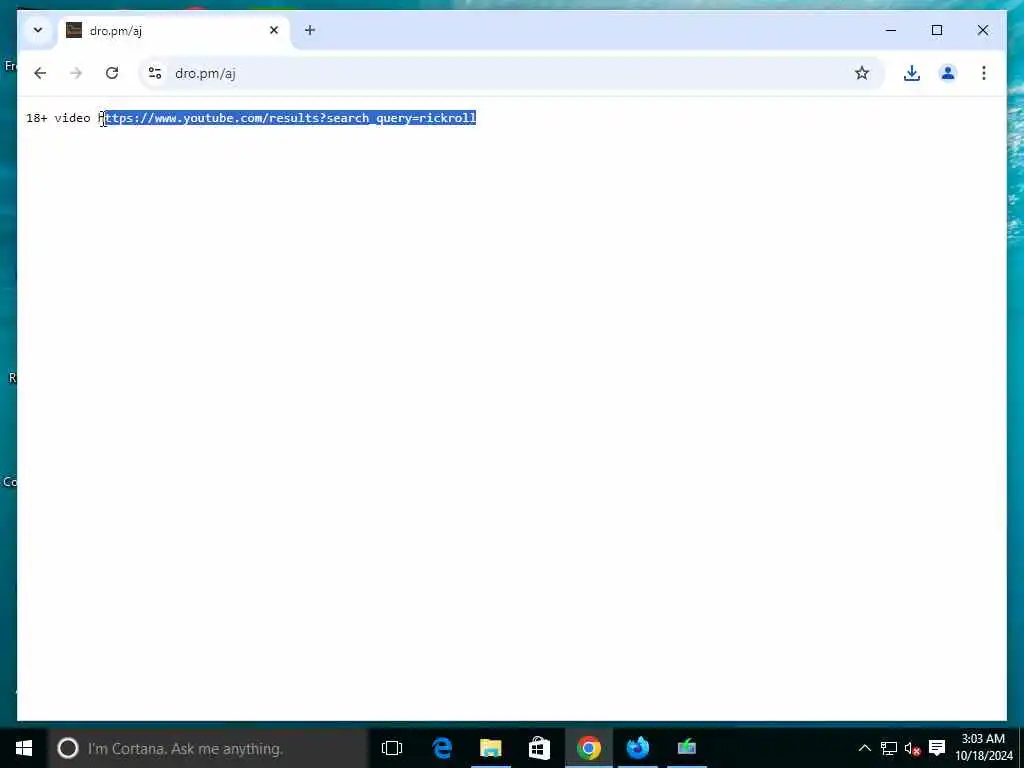Focus the address bar showing dro.pm/aj
This screenshot has width=1024, height=768.
point(511,73)
